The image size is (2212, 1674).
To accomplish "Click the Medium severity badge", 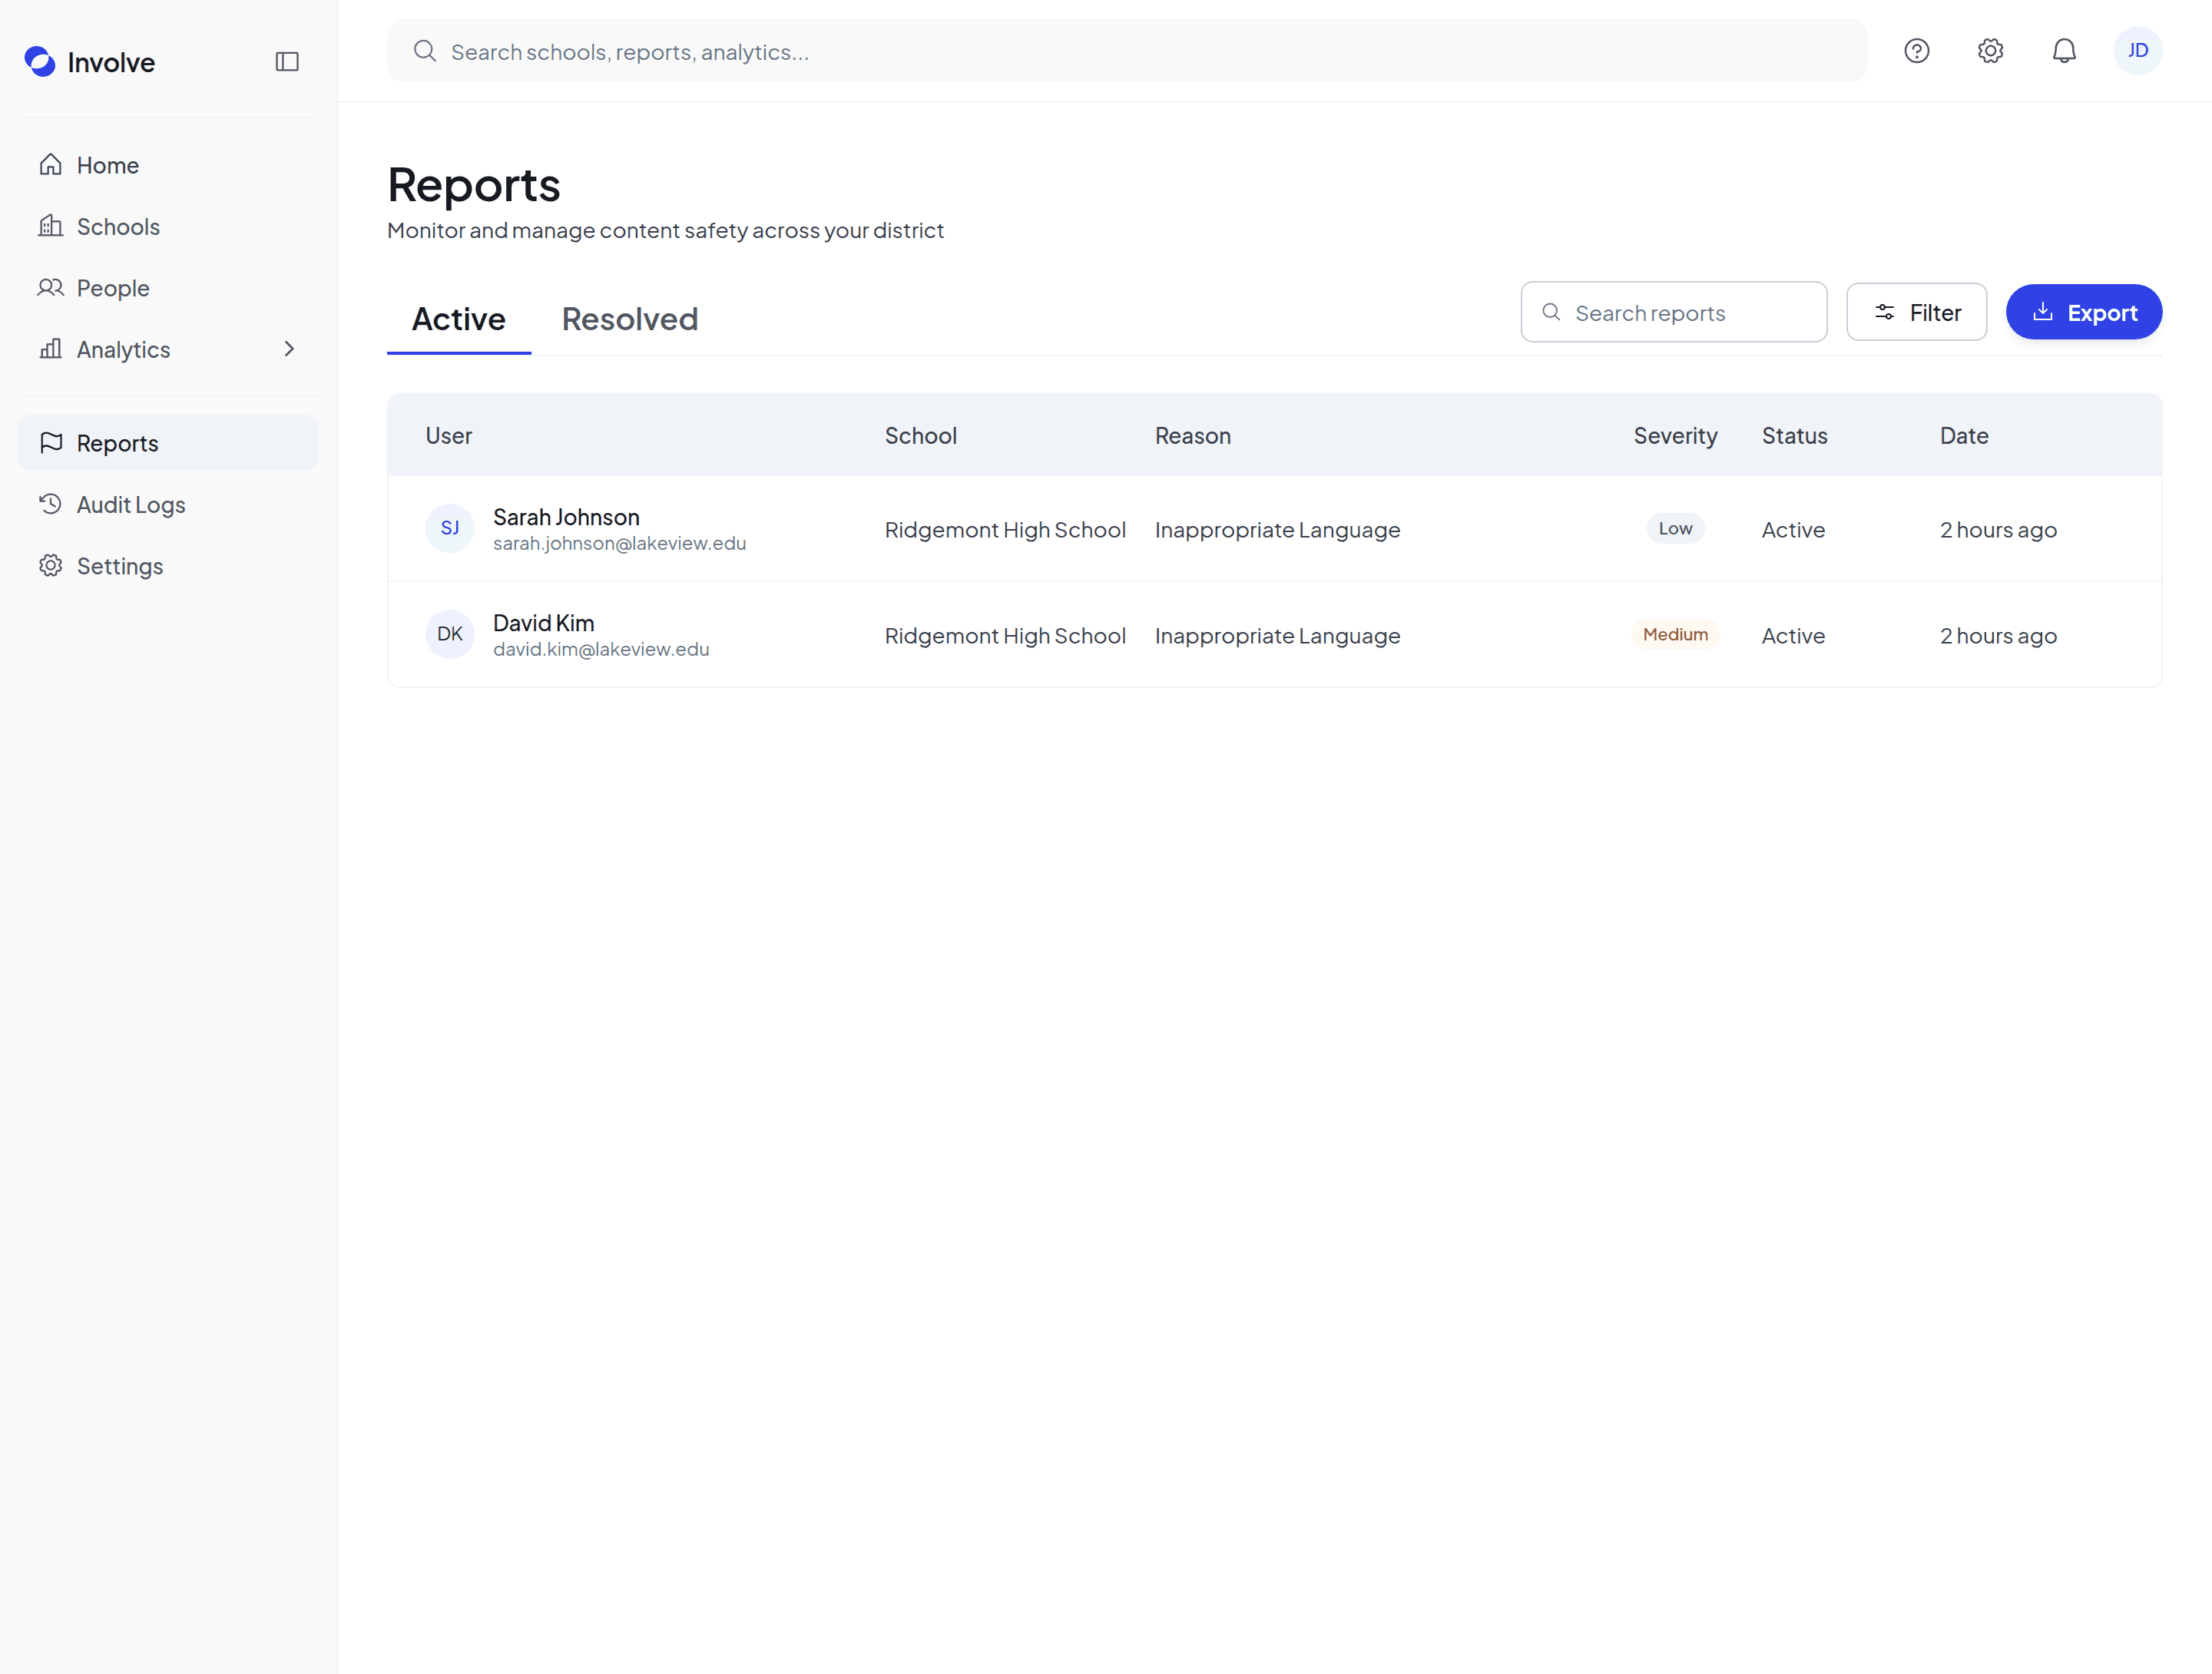I will pos(1675,635).
